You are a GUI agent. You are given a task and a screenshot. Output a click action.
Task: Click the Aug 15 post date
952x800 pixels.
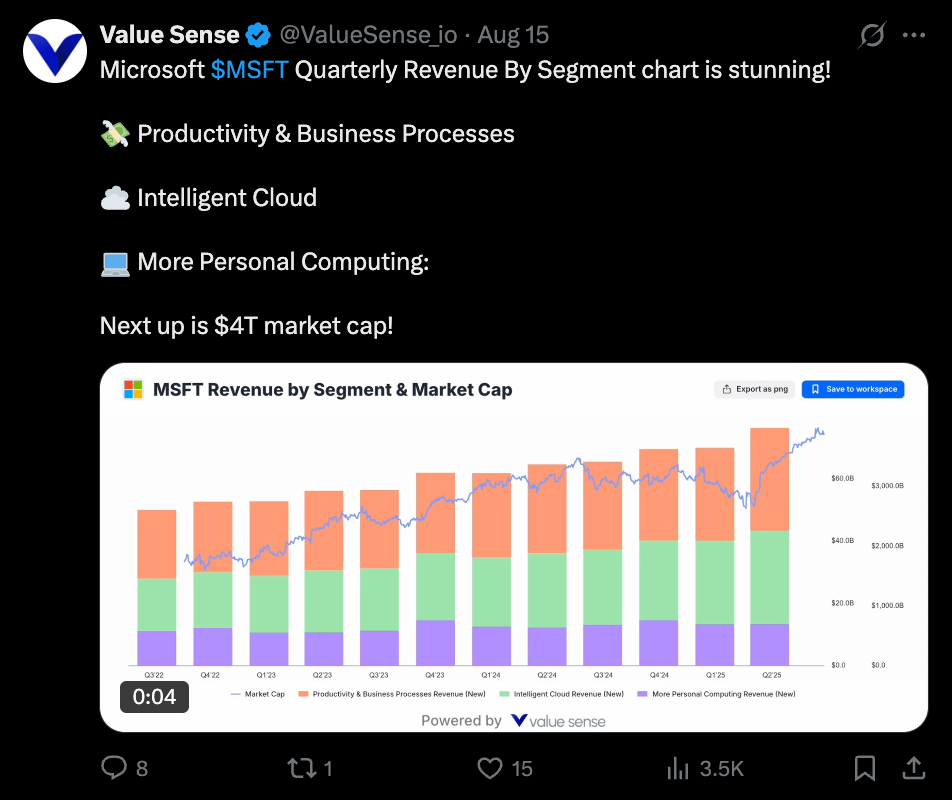[x=513, y=35]
